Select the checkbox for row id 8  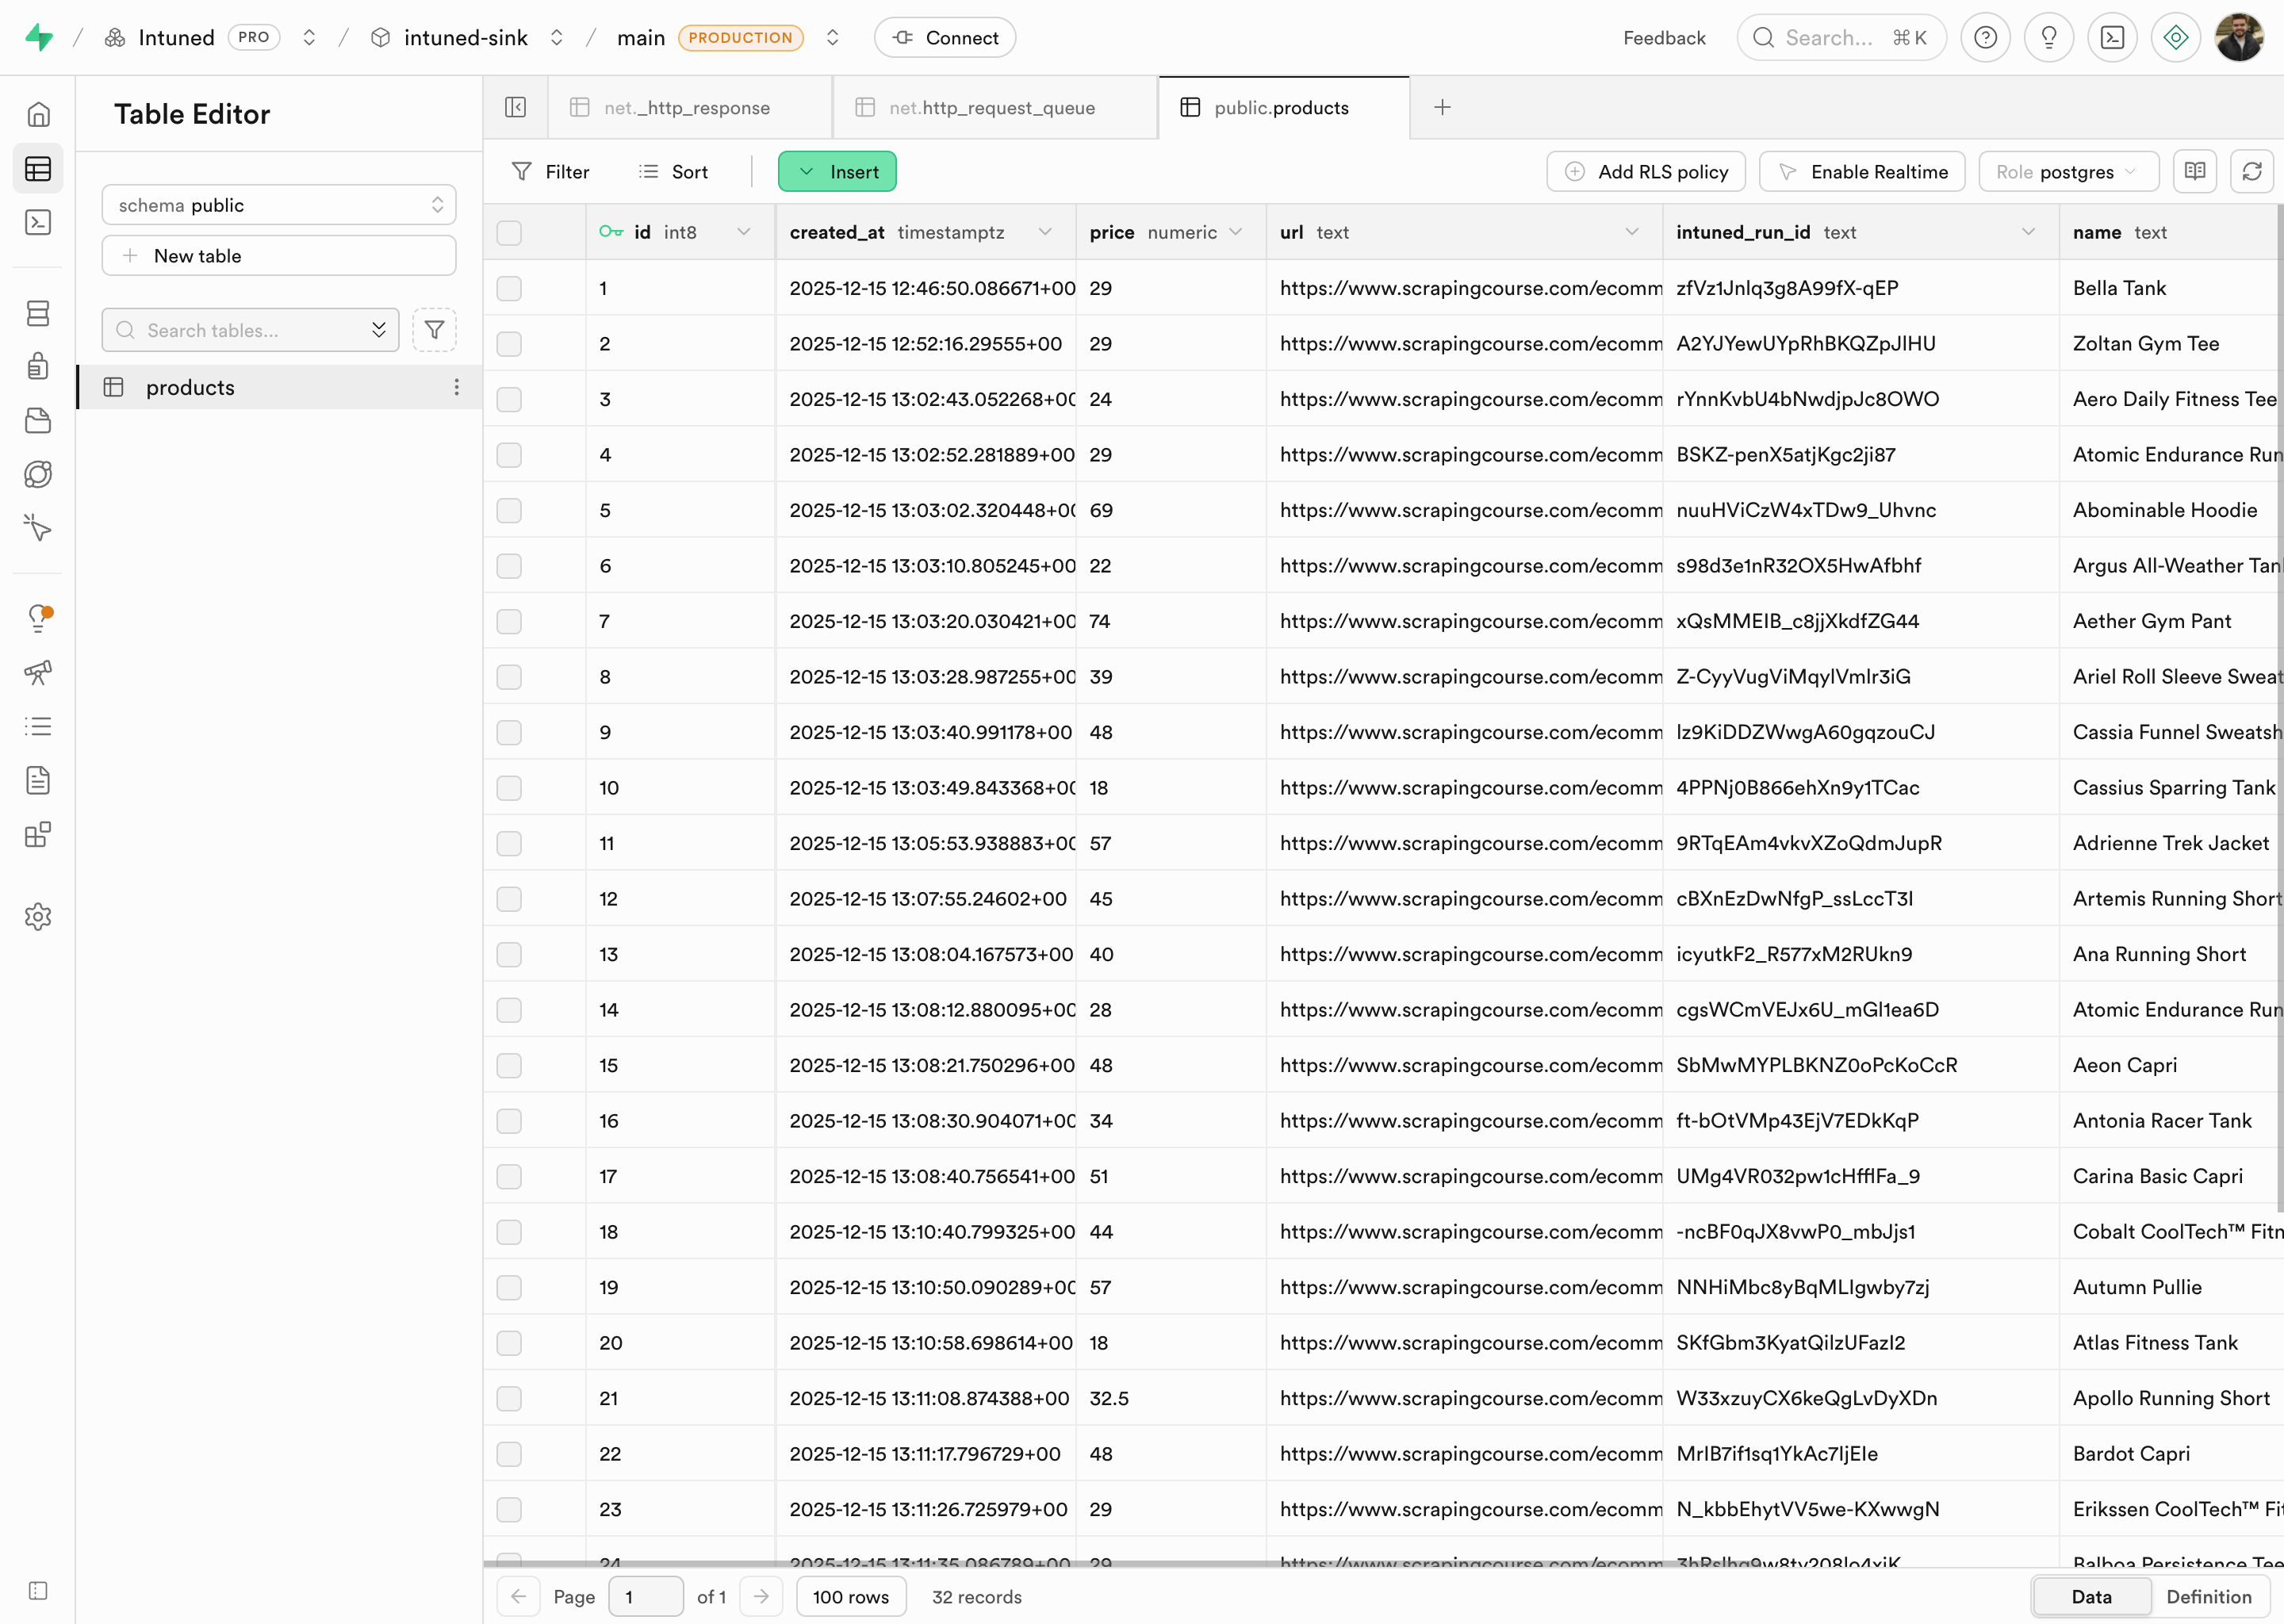pos(509,677)
